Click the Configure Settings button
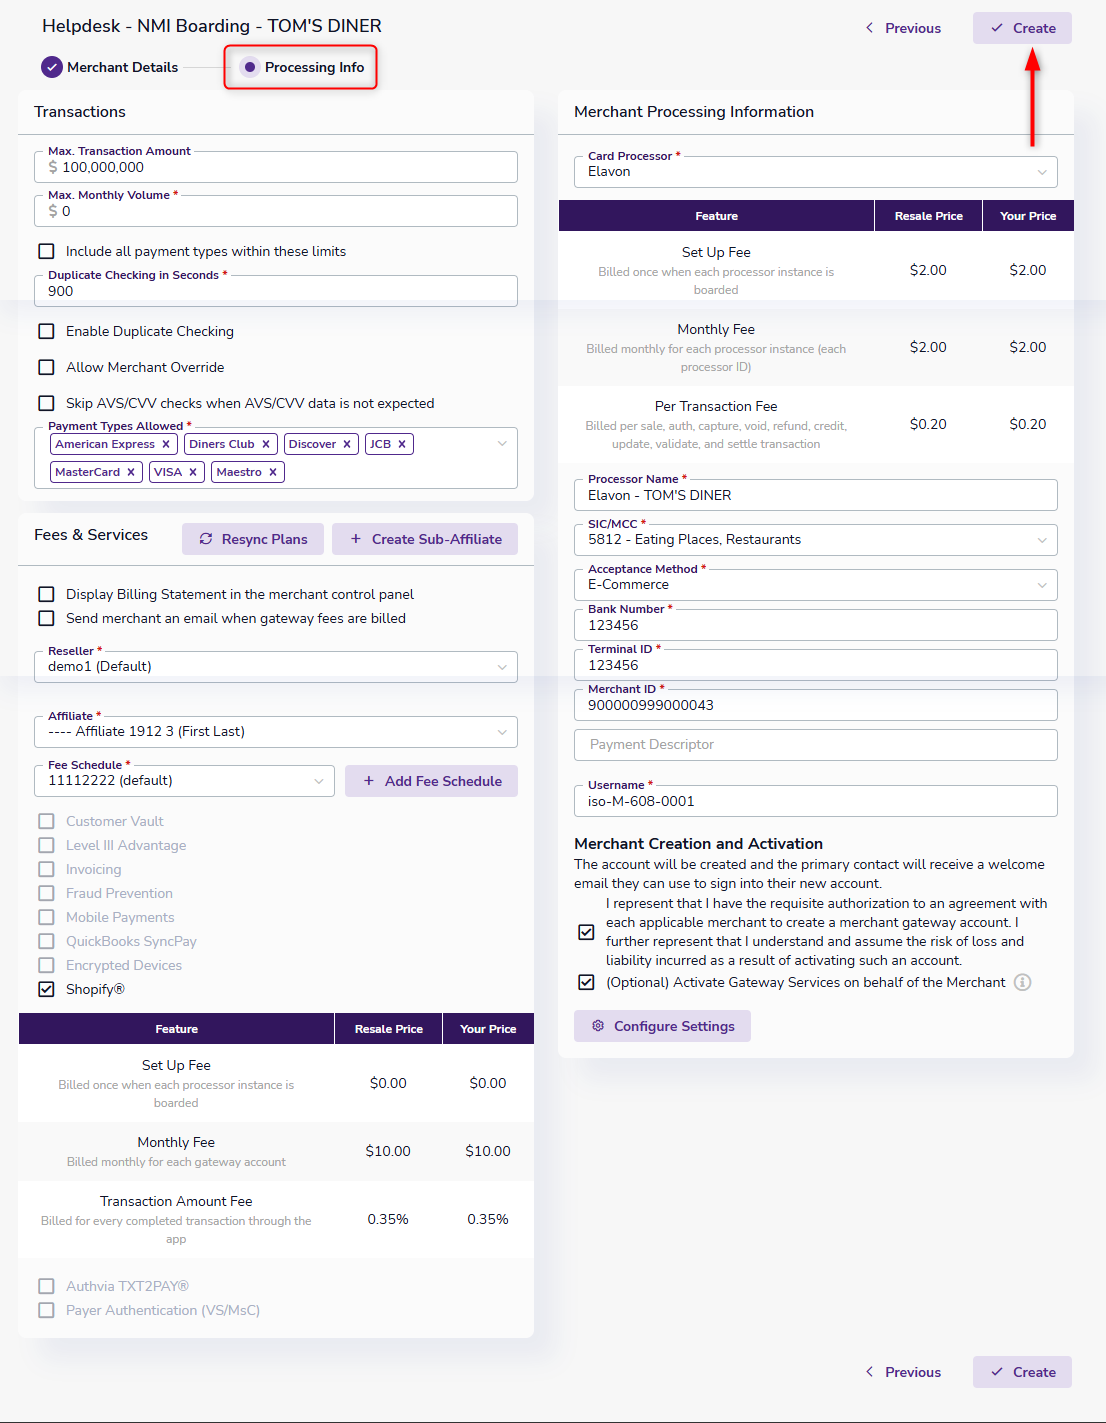 pyautogui.click(x=662, y=1026)
